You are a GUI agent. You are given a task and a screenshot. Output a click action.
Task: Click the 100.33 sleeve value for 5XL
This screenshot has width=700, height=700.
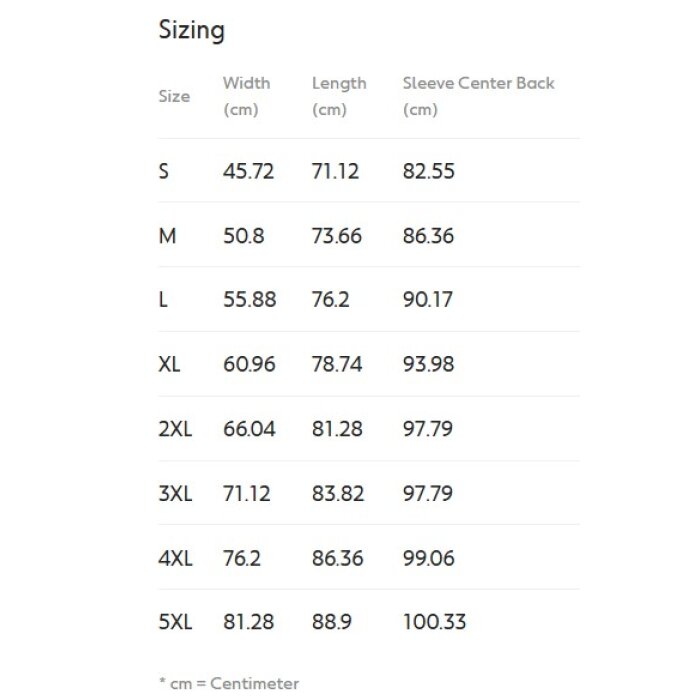[434, 622]
